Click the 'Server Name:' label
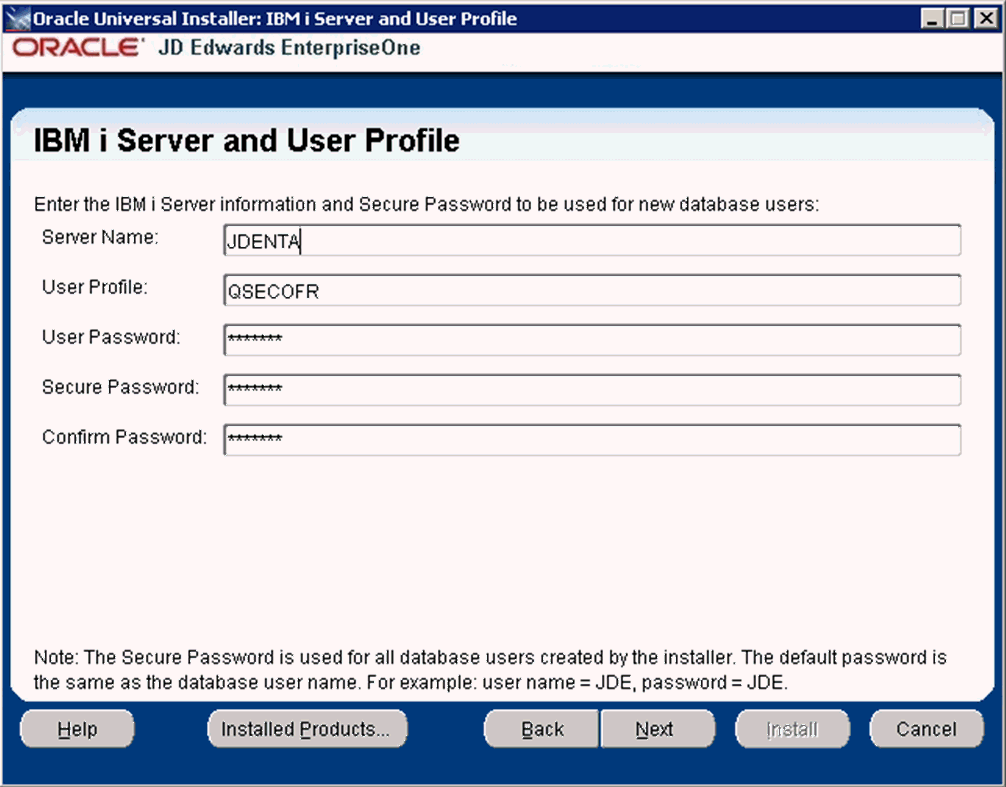 100,237
